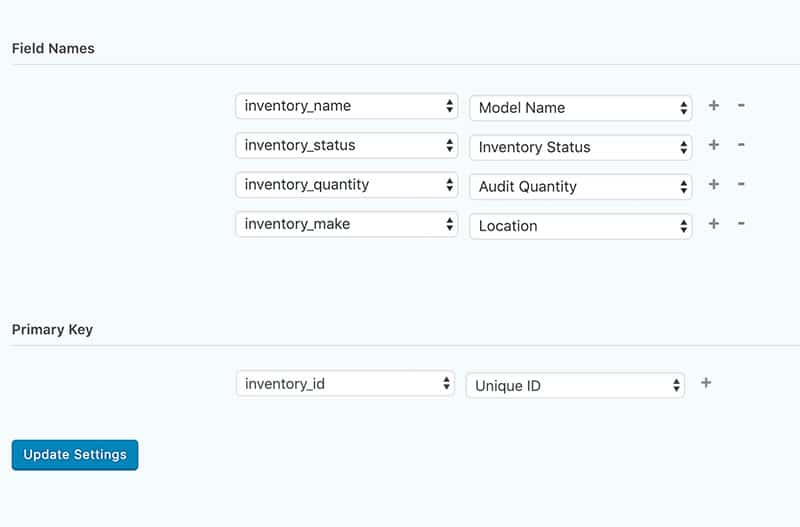
Task: Open the inventory_status dropdown
Action: coord(346,145)
